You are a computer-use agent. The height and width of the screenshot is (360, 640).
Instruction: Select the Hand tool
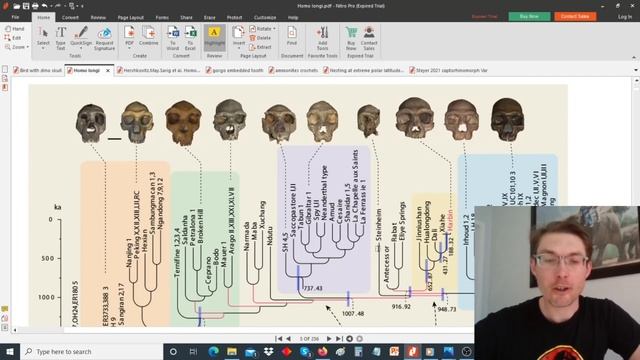(x=15, y=29)
